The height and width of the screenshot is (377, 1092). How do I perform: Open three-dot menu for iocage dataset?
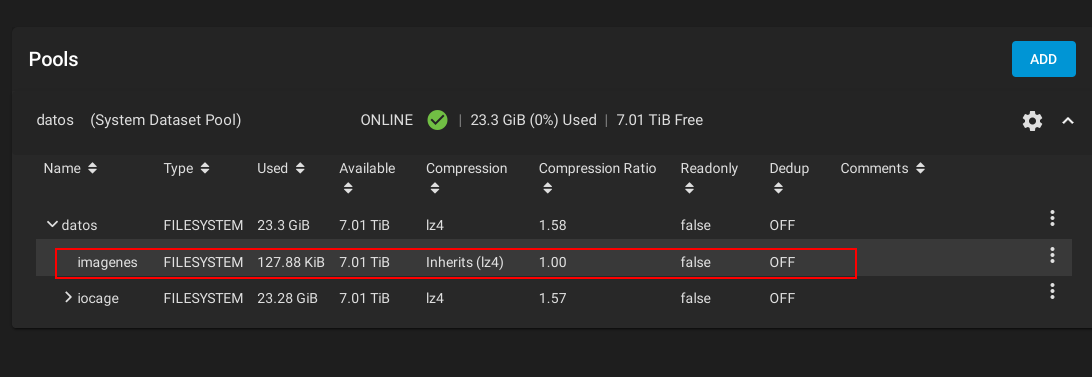point(1052,291)
